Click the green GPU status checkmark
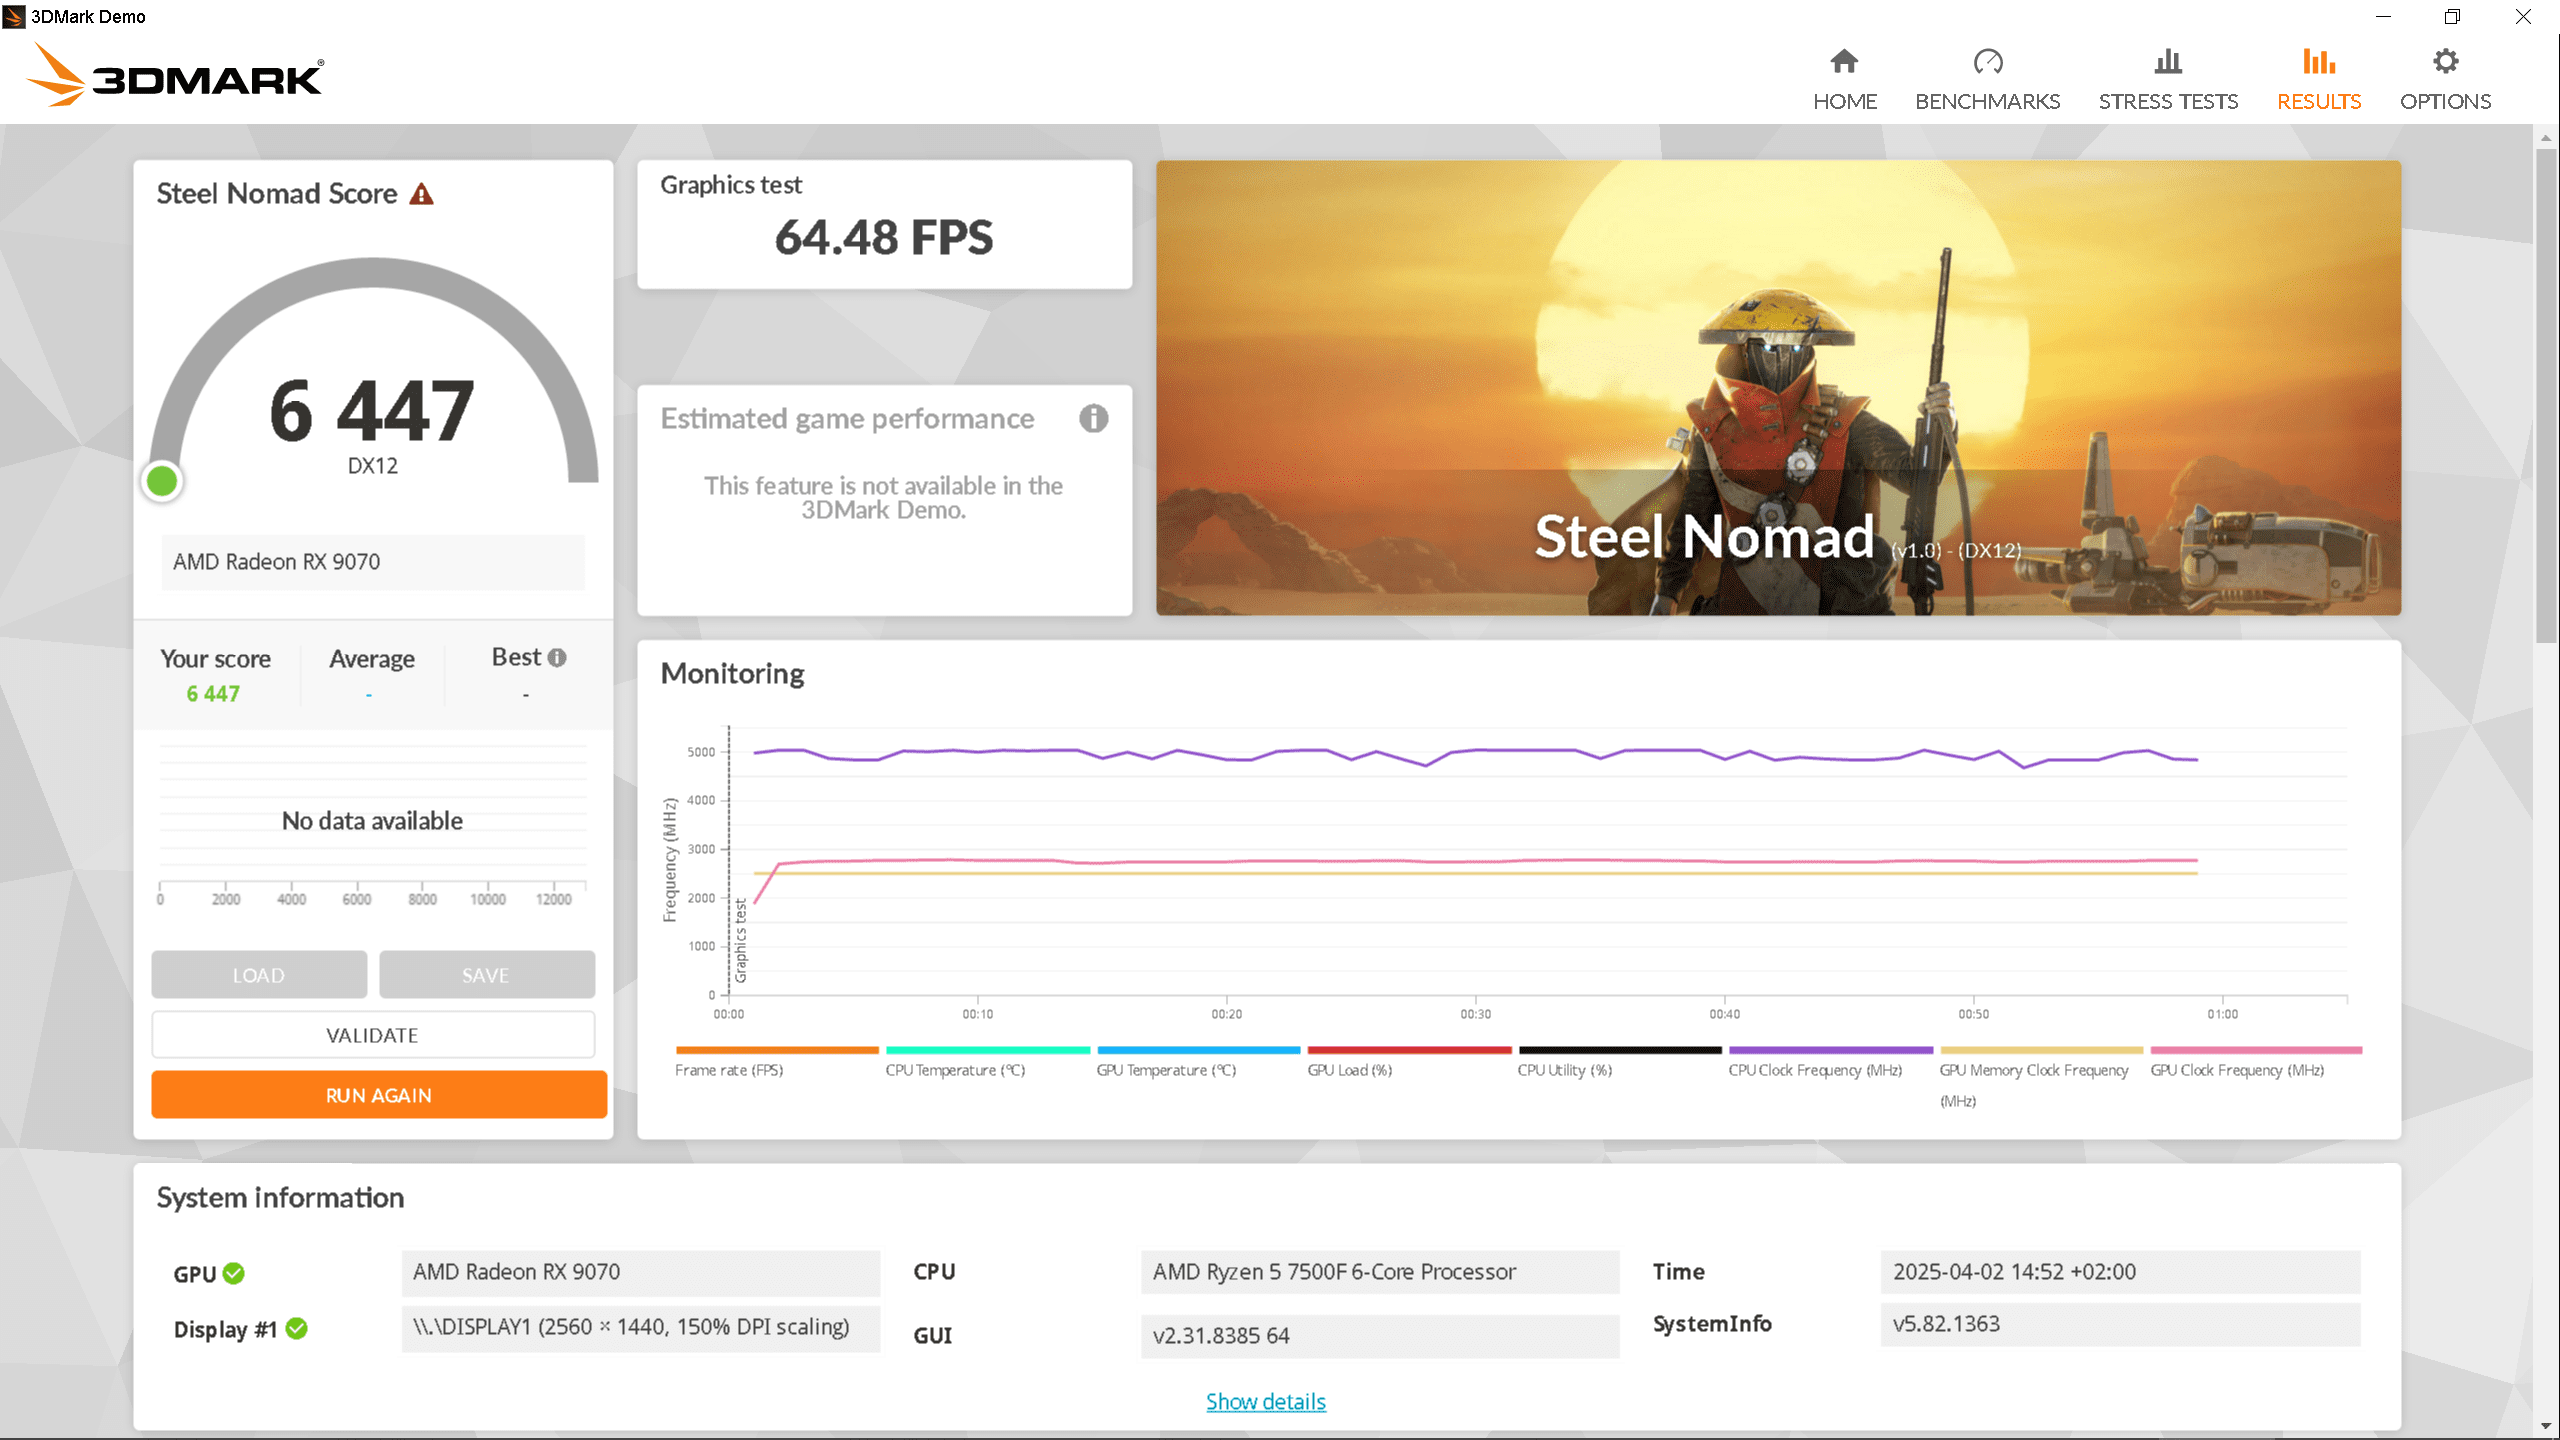Viewport: 2560px width, 1440px height. tap(234, 1273)
